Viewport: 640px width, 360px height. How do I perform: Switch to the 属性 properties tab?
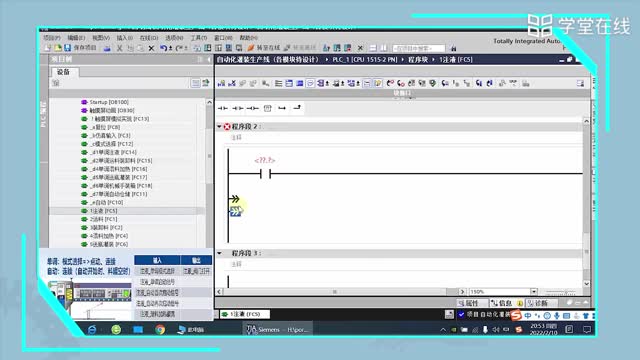(x=472, y=303)
